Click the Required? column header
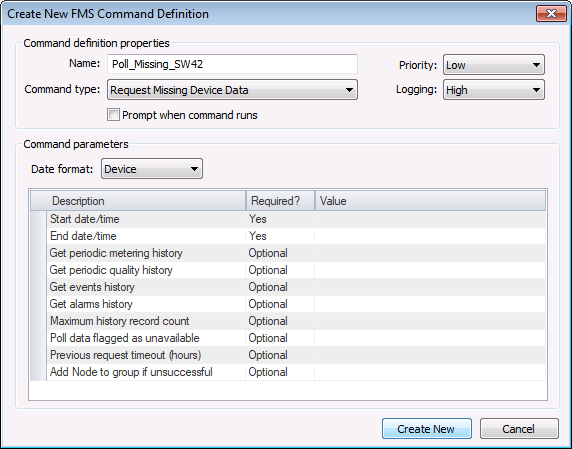This screenshot has width=572, height=449. coord(280,201)
